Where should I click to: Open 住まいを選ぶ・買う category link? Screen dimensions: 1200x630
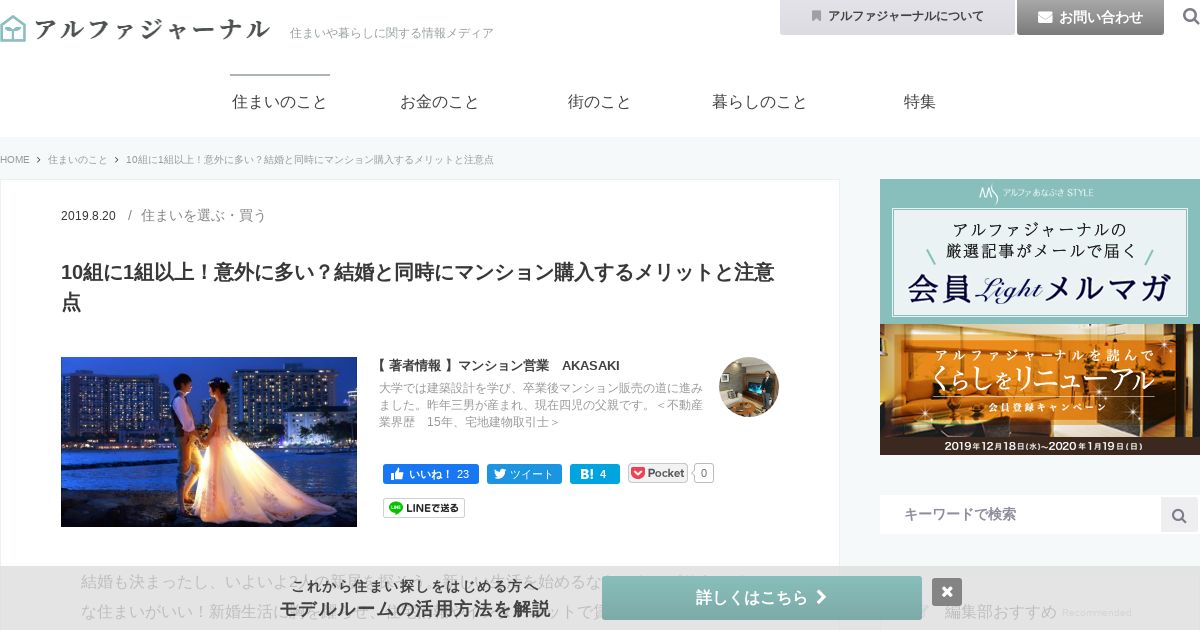tap(204, 215)
